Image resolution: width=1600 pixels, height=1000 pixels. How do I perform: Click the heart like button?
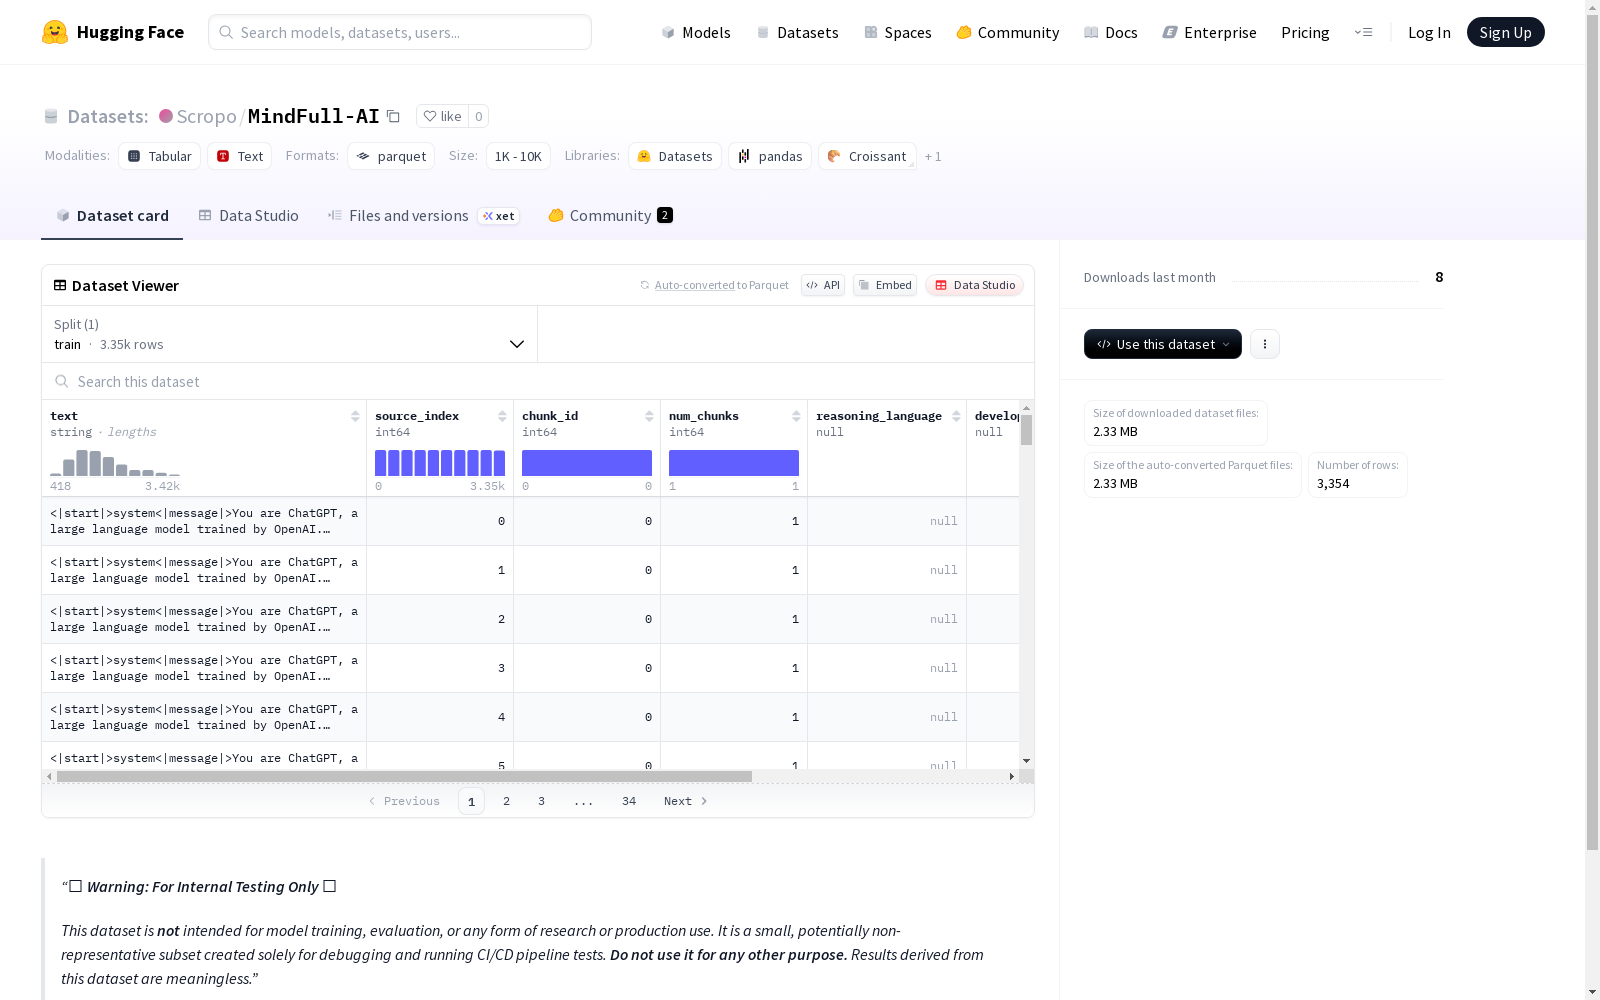(442, 116)
